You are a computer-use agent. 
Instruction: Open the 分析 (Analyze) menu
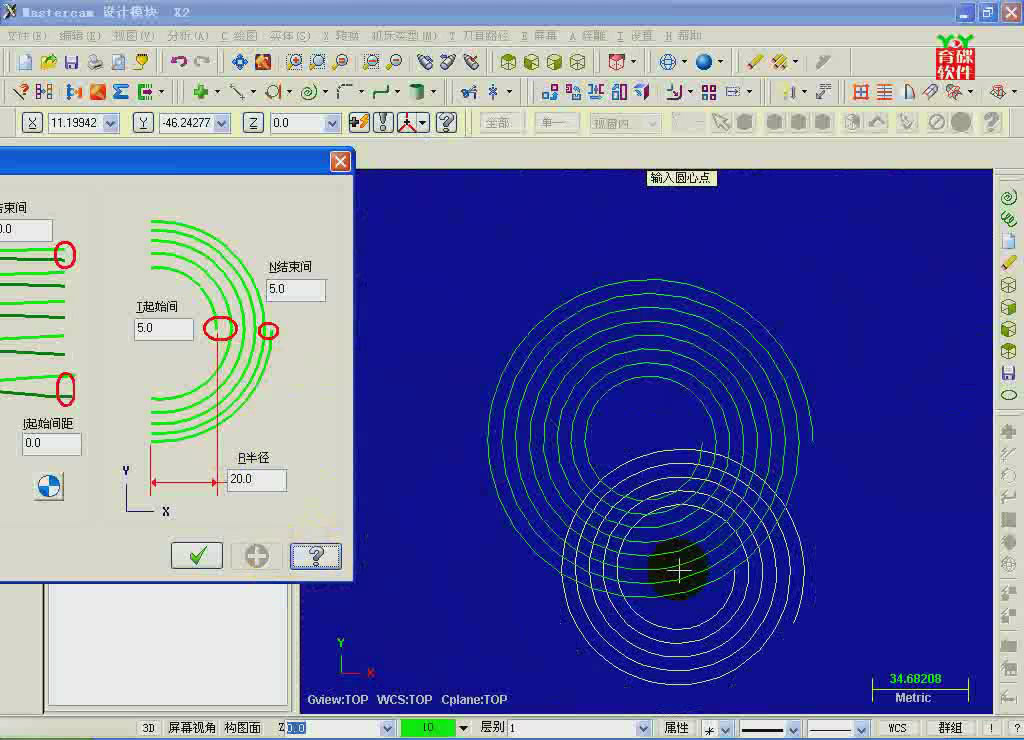[x=188, y=36]
